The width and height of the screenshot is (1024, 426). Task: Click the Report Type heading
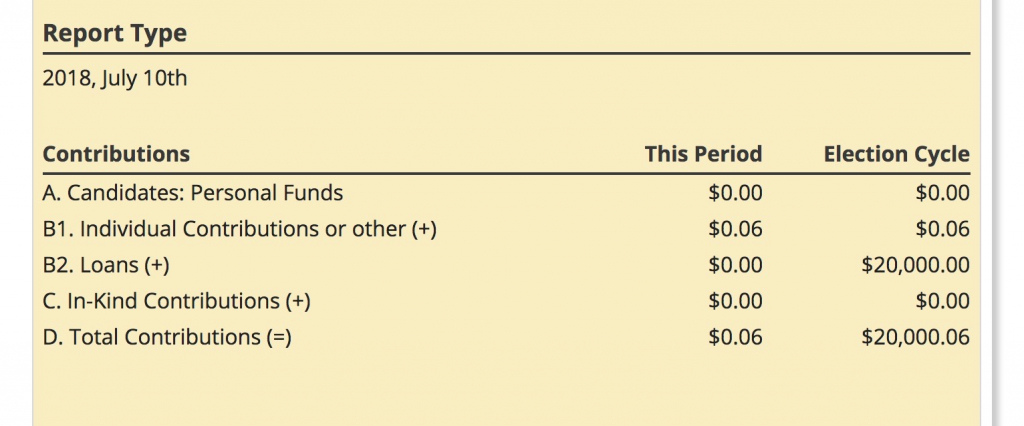pyautogui.click(x=114, y=33)
